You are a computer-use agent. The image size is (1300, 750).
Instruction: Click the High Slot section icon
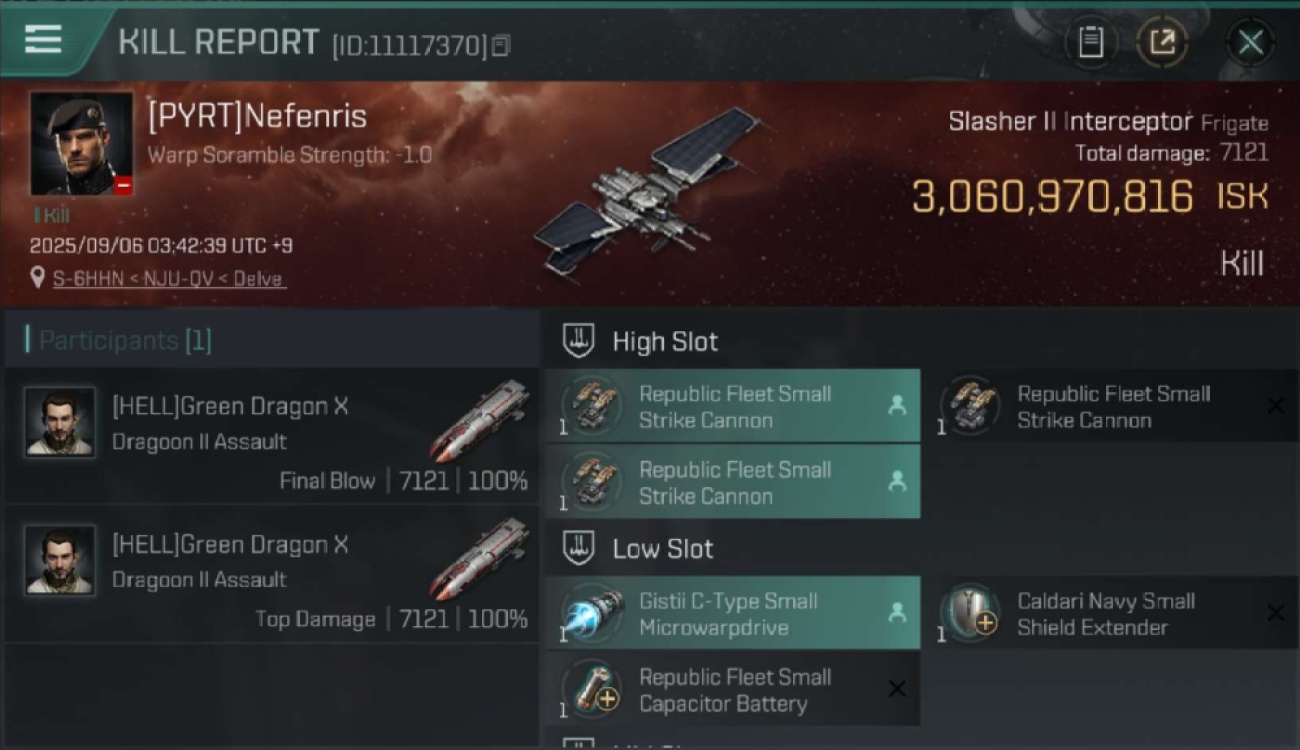coord(579,341)
